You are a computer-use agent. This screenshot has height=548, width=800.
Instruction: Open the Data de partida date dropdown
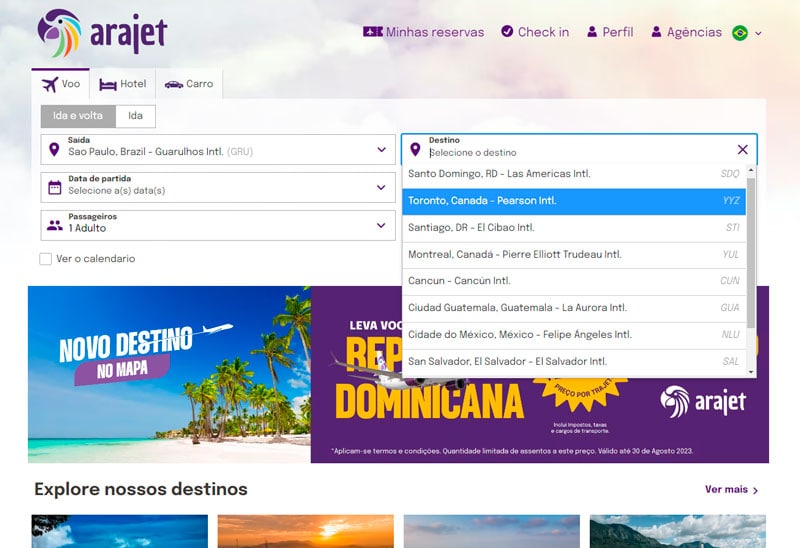pyautogui.click(x=381, y=187)
